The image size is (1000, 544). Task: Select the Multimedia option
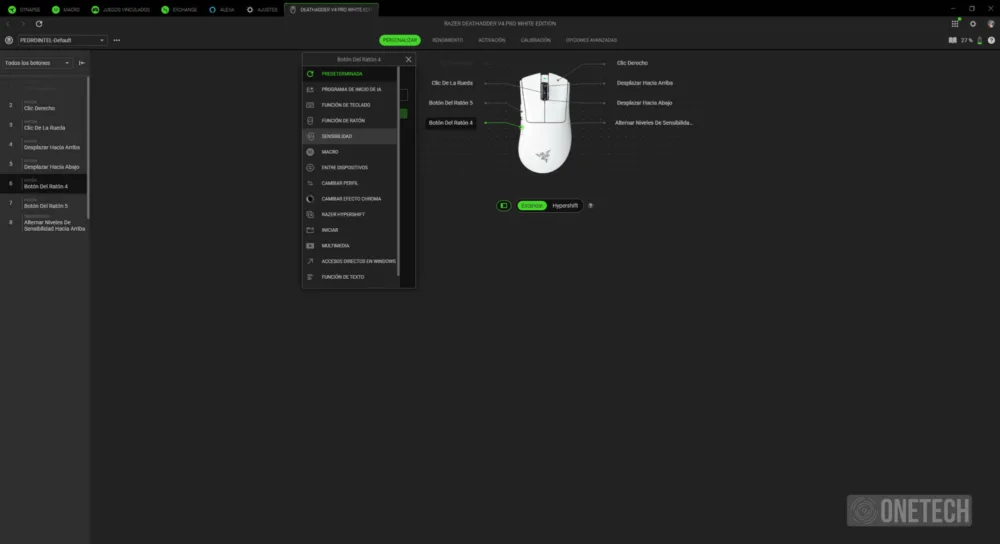pyautogui.click(x=350, y=246)
